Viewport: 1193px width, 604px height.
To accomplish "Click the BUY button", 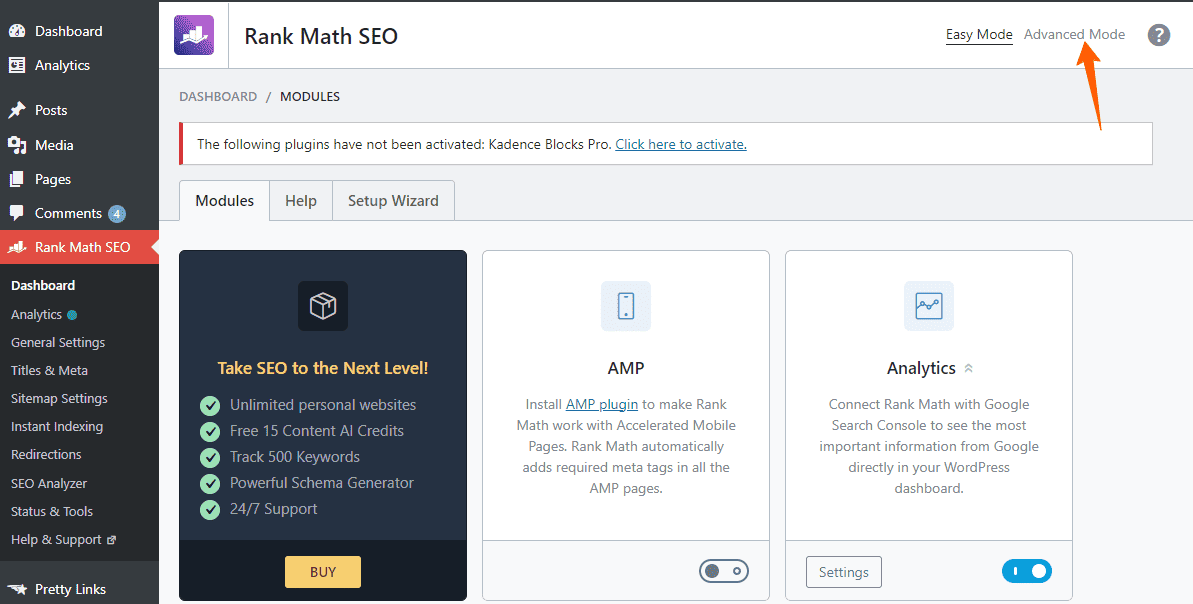I will click(x=323, y=572).
